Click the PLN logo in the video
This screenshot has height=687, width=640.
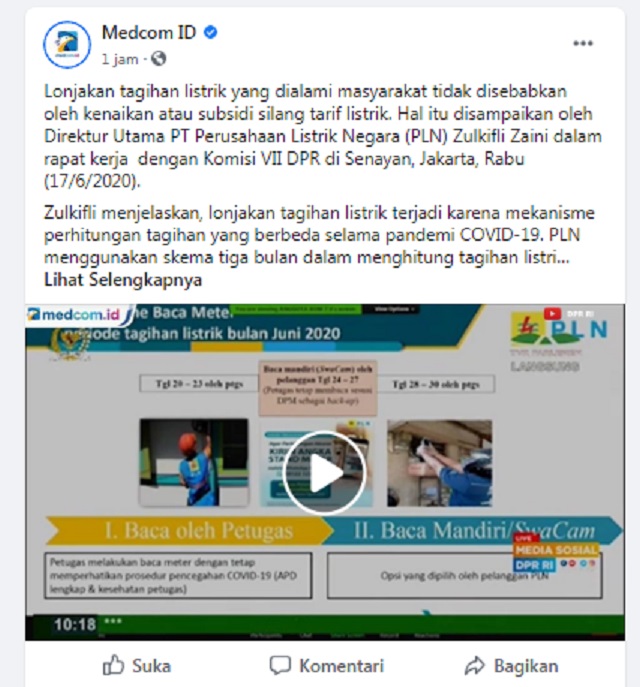click(559, 331)
